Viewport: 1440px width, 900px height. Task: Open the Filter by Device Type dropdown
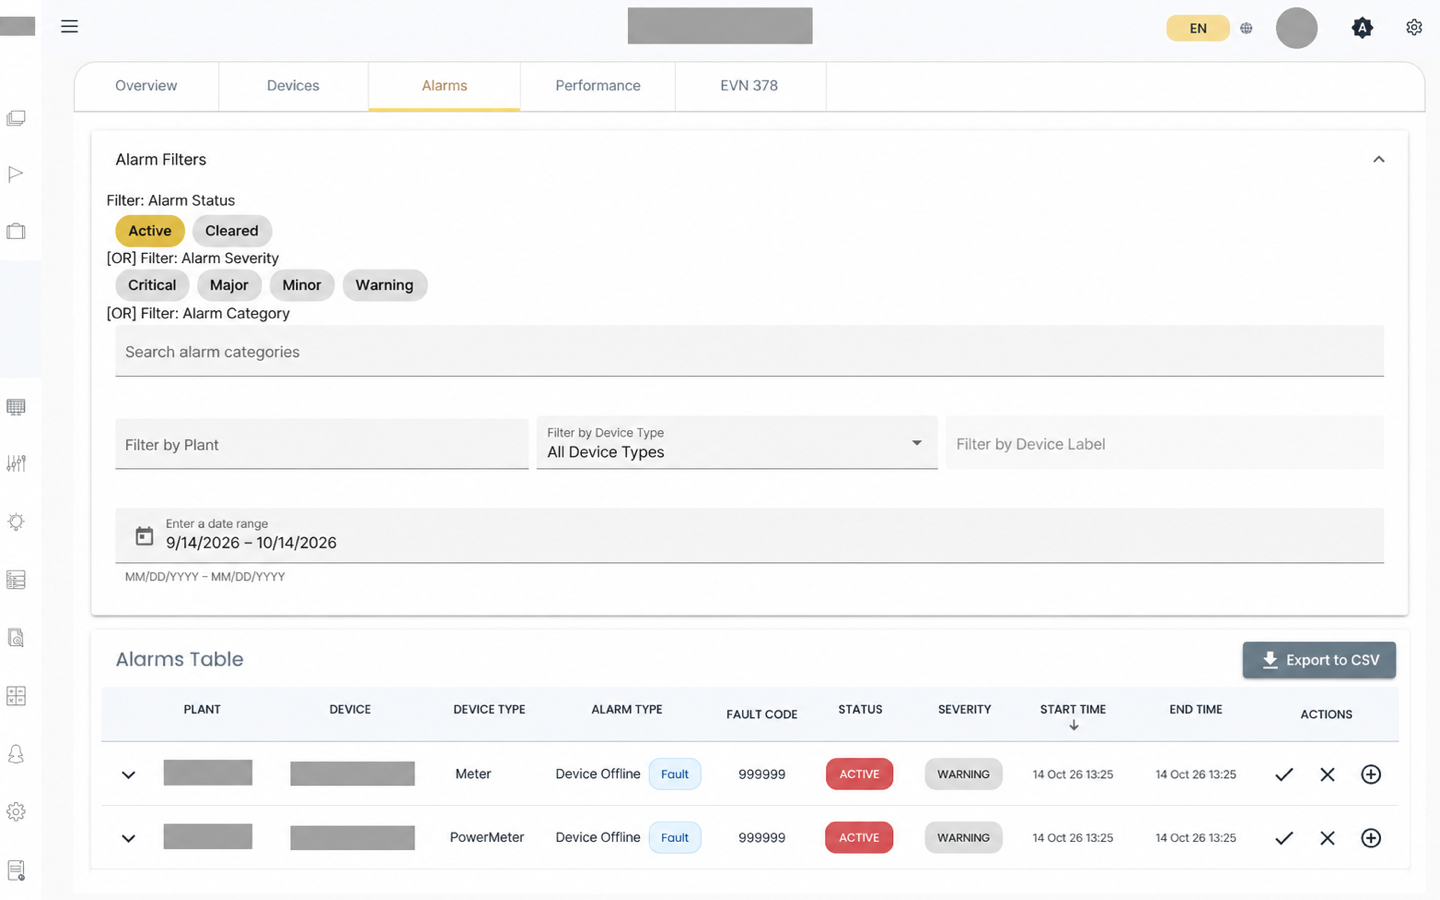click(737, 443)
